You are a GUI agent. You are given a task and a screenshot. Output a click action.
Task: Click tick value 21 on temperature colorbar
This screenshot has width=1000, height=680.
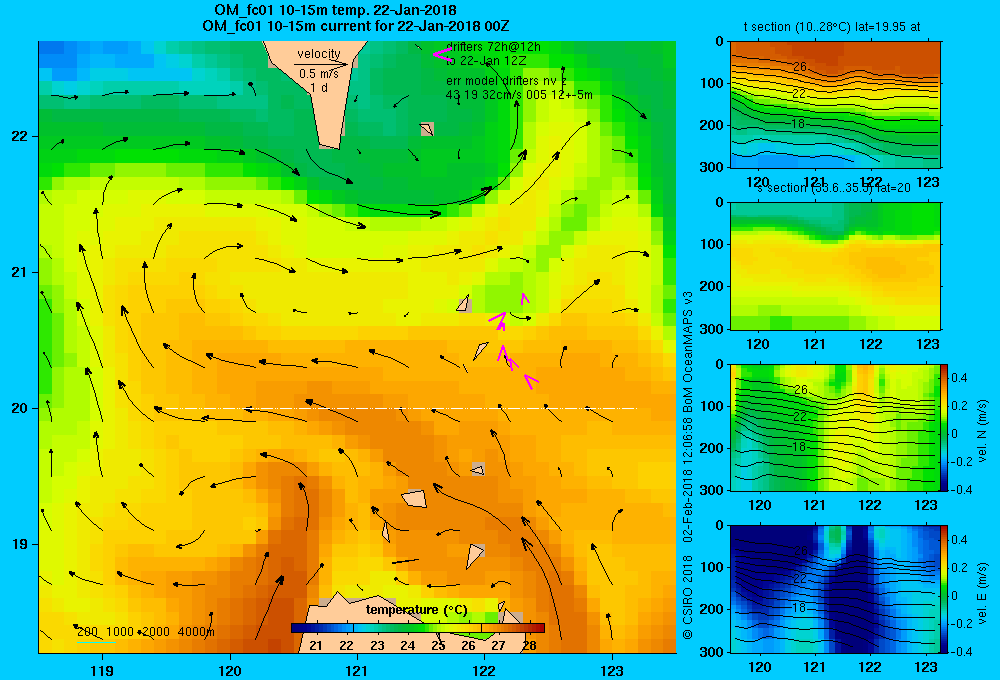coord(316,646)
